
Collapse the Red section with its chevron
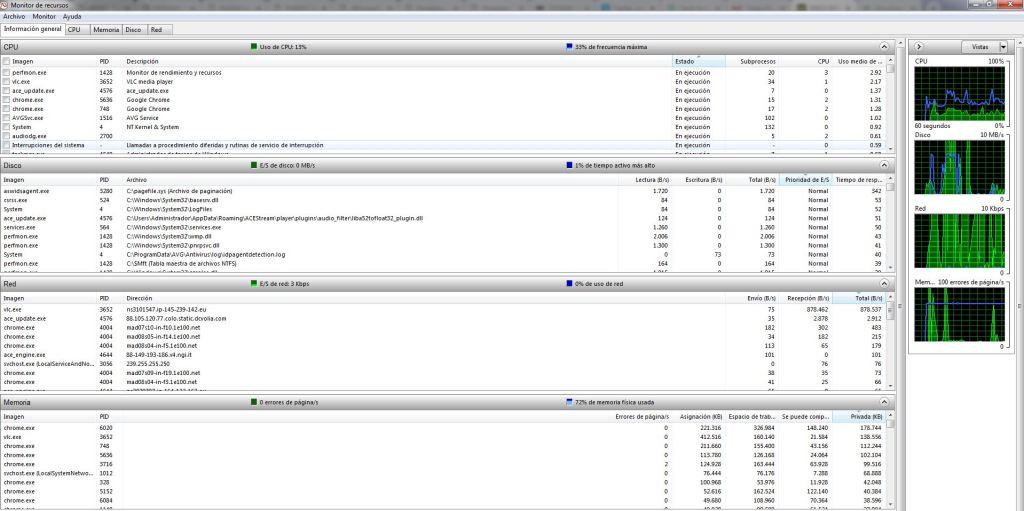(884, 284)
